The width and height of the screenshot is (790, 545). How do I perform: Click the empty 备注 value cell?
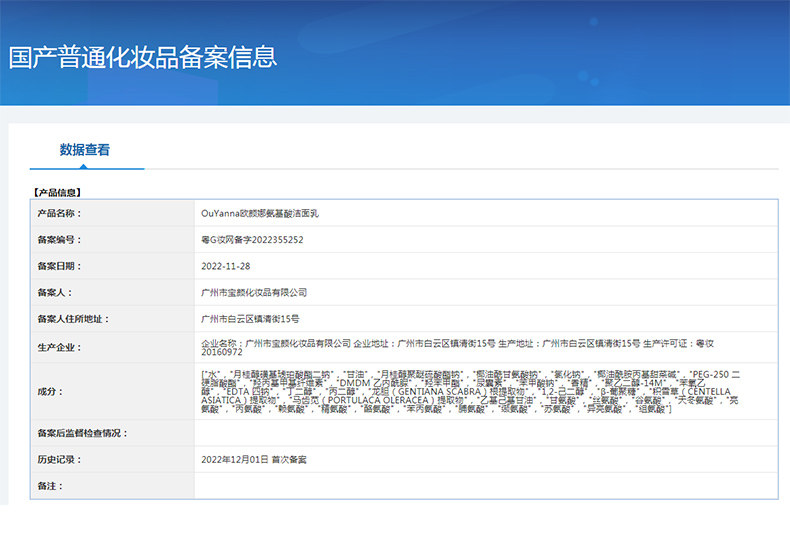[485, 485]
